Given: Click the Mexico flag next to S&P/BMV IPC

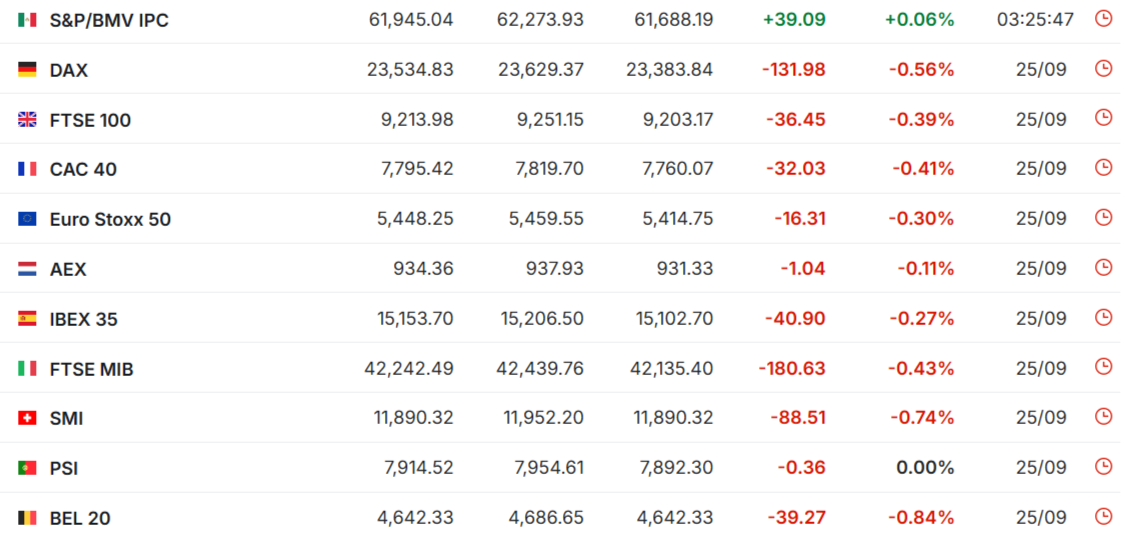Looking at the screenshot, I should [x=27, y=20].
